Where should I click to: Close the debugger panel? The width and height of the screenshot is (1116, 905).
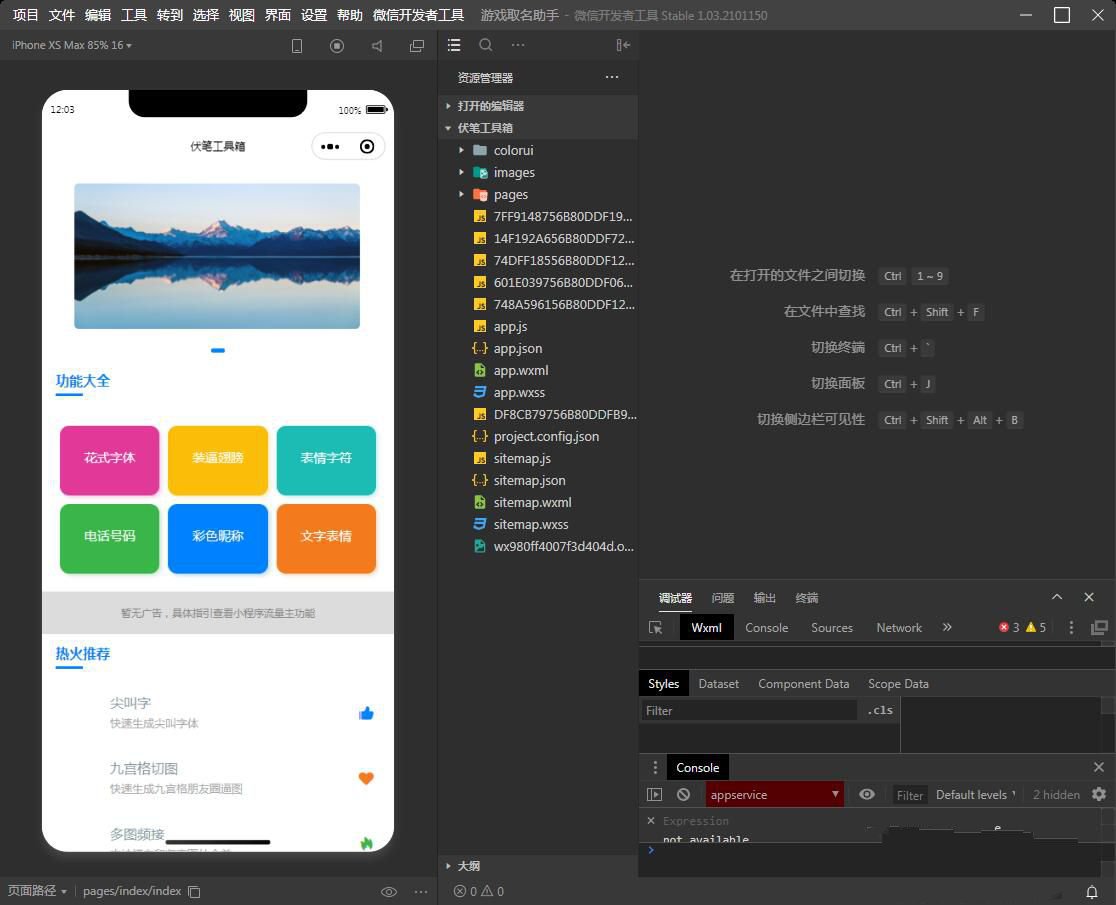click(x=1089, y=598)
